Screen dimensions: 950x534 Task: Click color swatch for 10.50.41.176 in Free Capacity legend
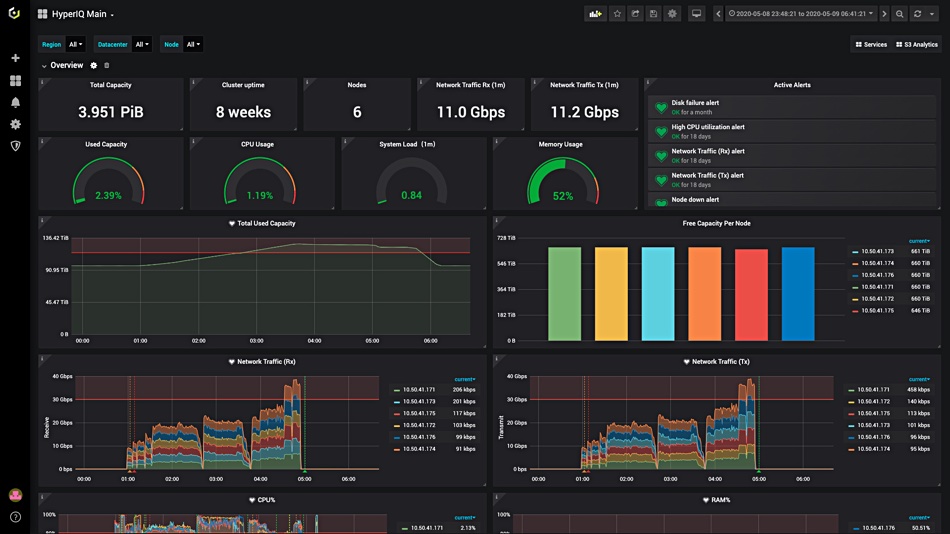point(855,275)
